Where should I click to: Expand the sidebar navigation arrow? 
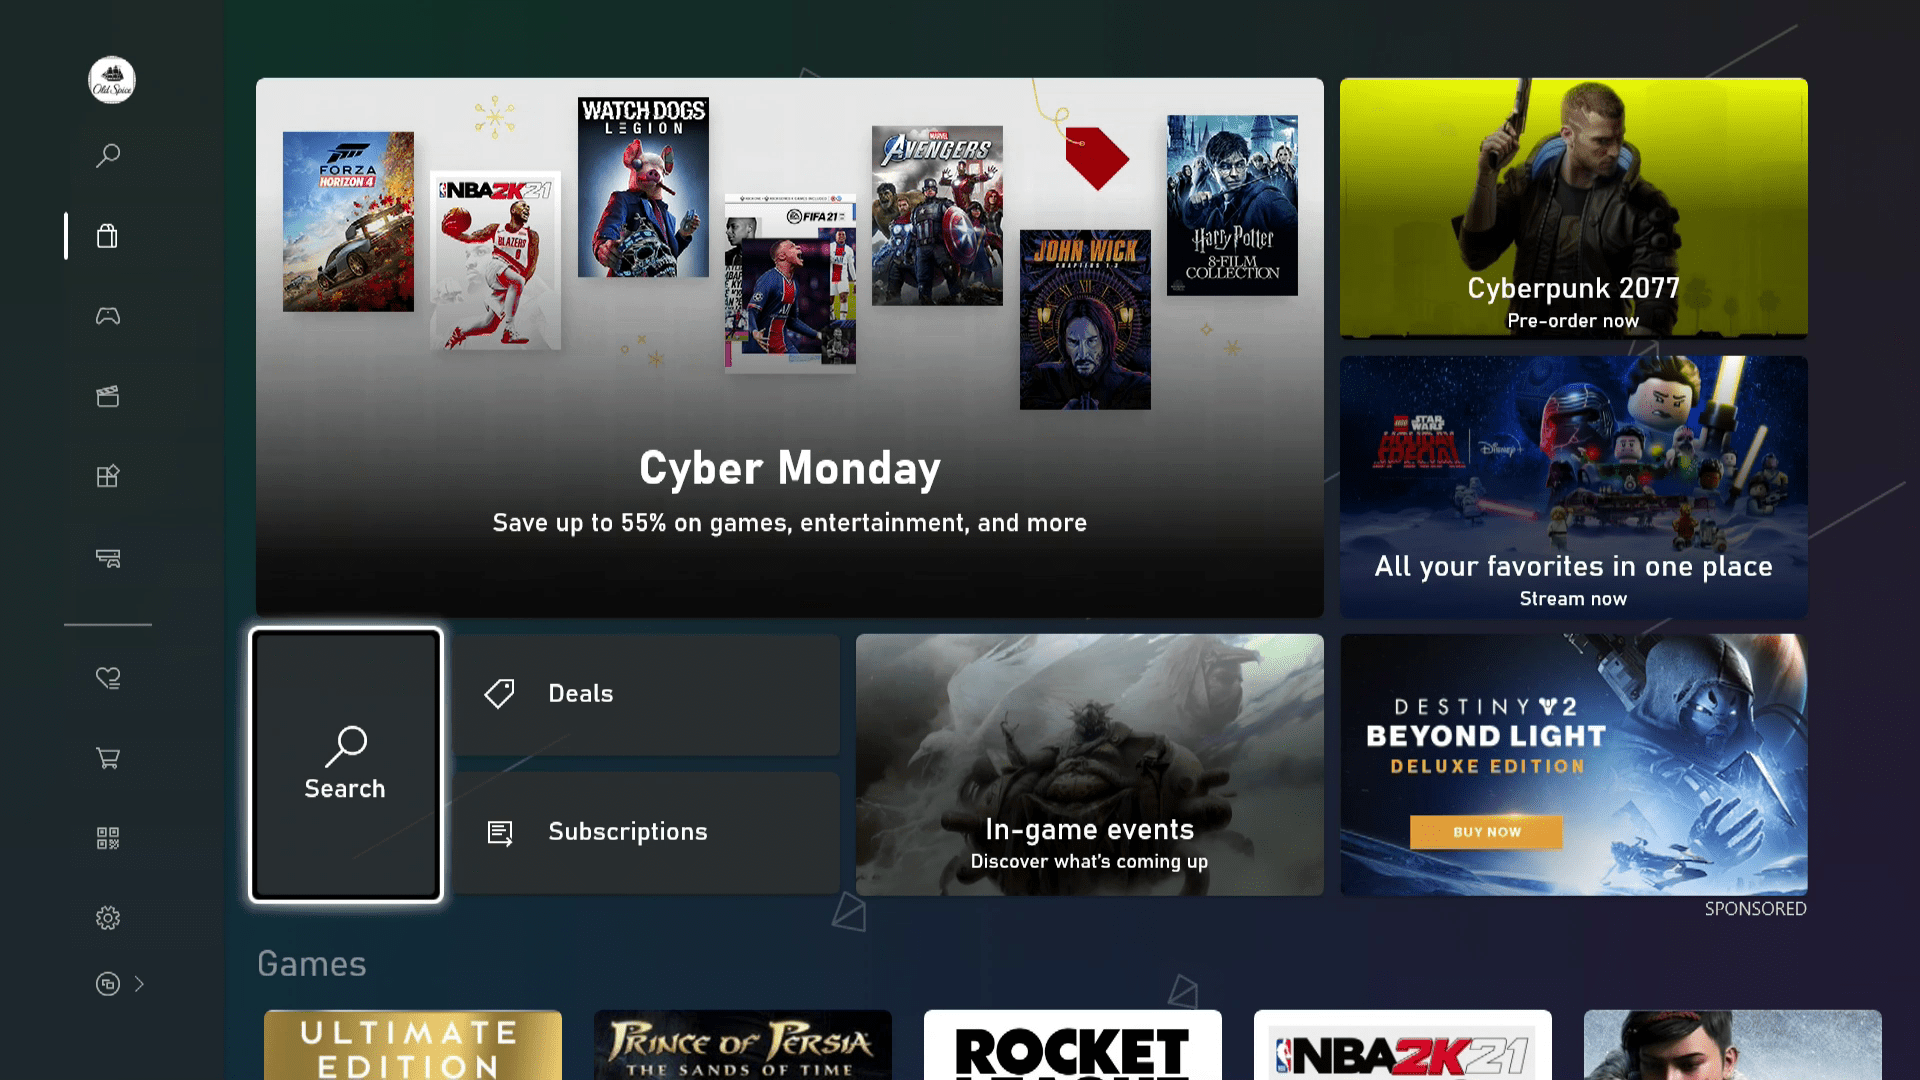pos(140,984)
